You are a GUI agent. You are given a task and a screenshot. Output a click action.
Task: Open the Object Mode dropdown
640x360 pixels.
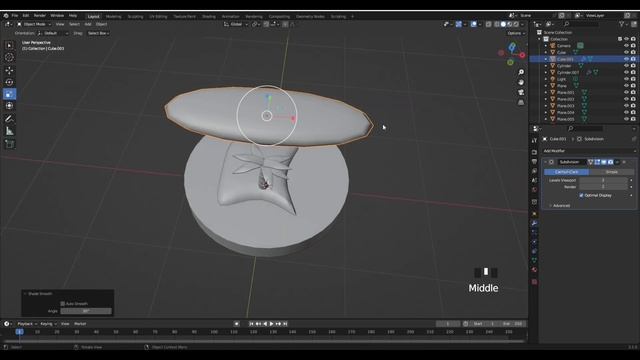pyautogui.click(x=34, y=24)
